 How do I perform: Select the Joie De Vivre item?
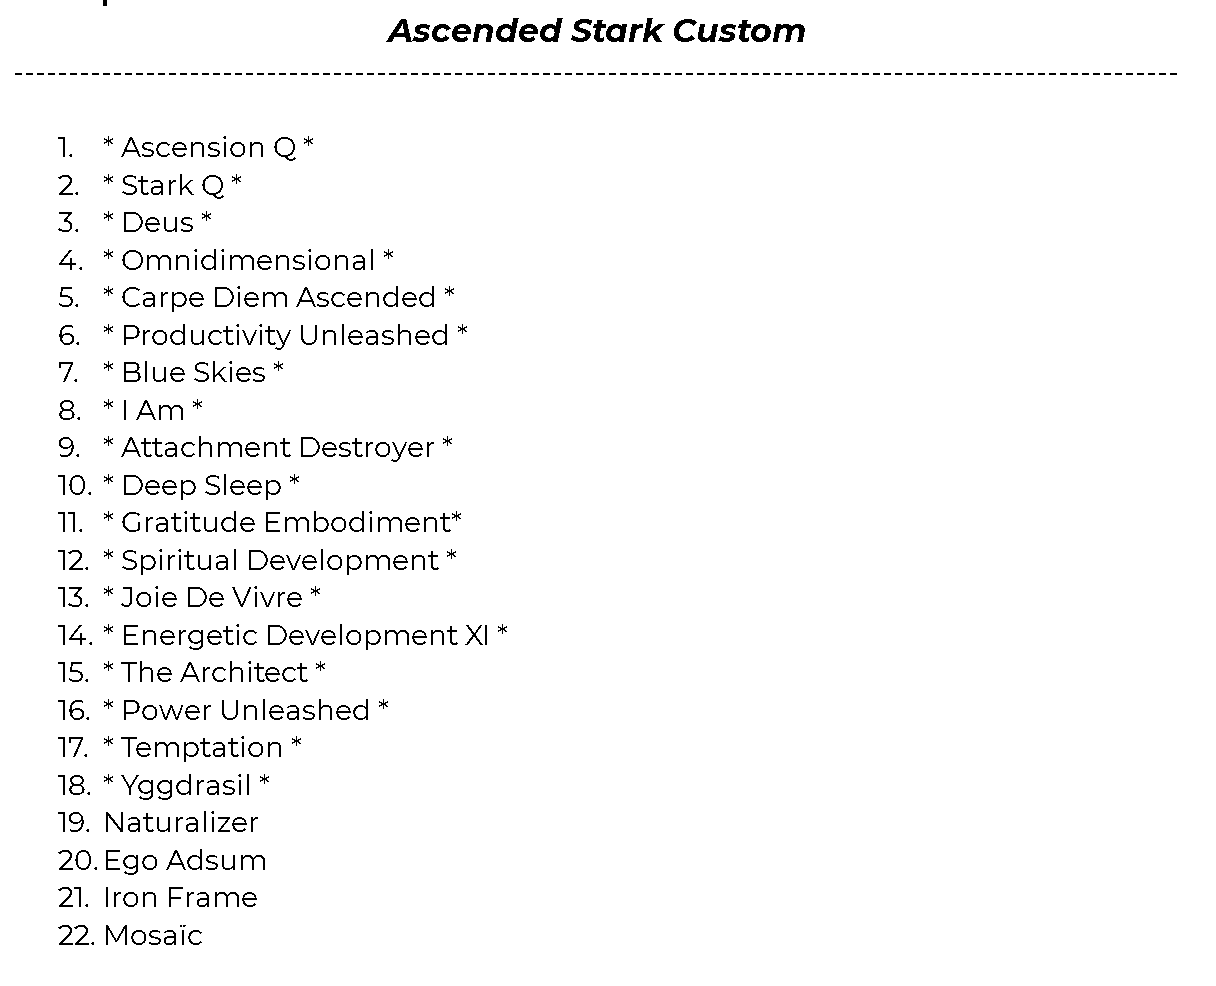click(211, 598)
